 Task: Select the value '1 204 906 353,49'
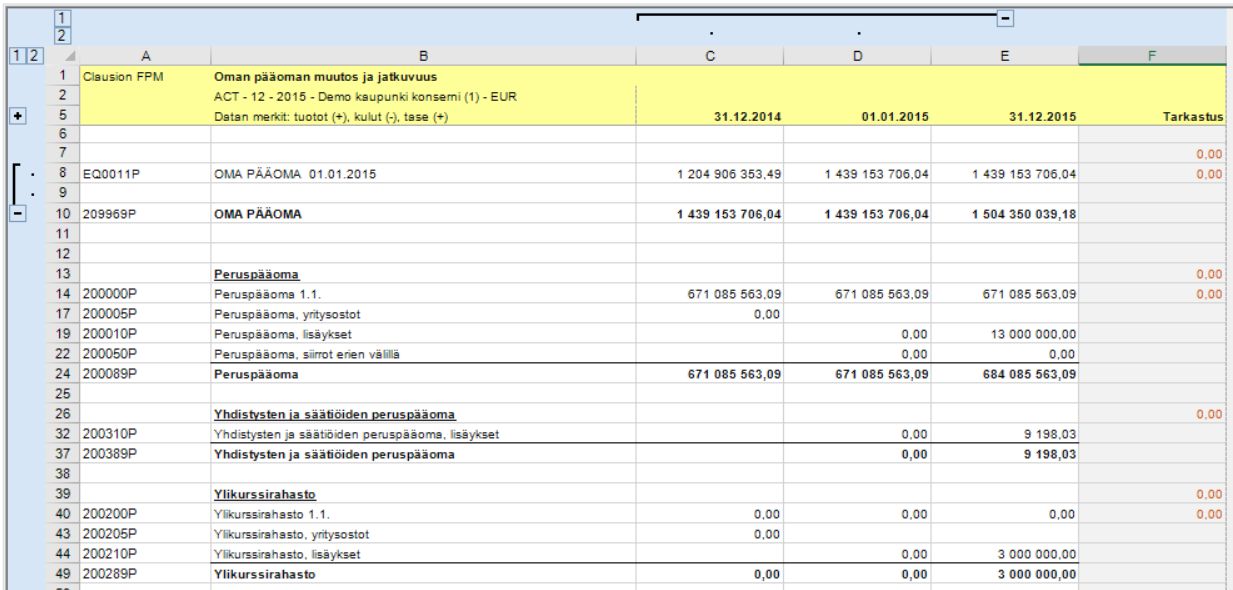[710, 173]
